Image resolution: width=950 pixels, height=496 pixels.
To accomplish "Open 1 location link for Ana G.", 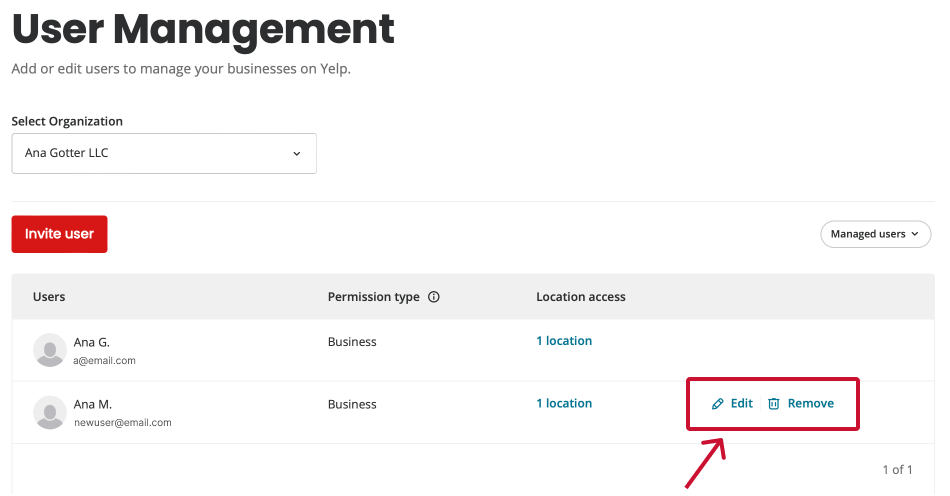I will [x=564, y=341].
